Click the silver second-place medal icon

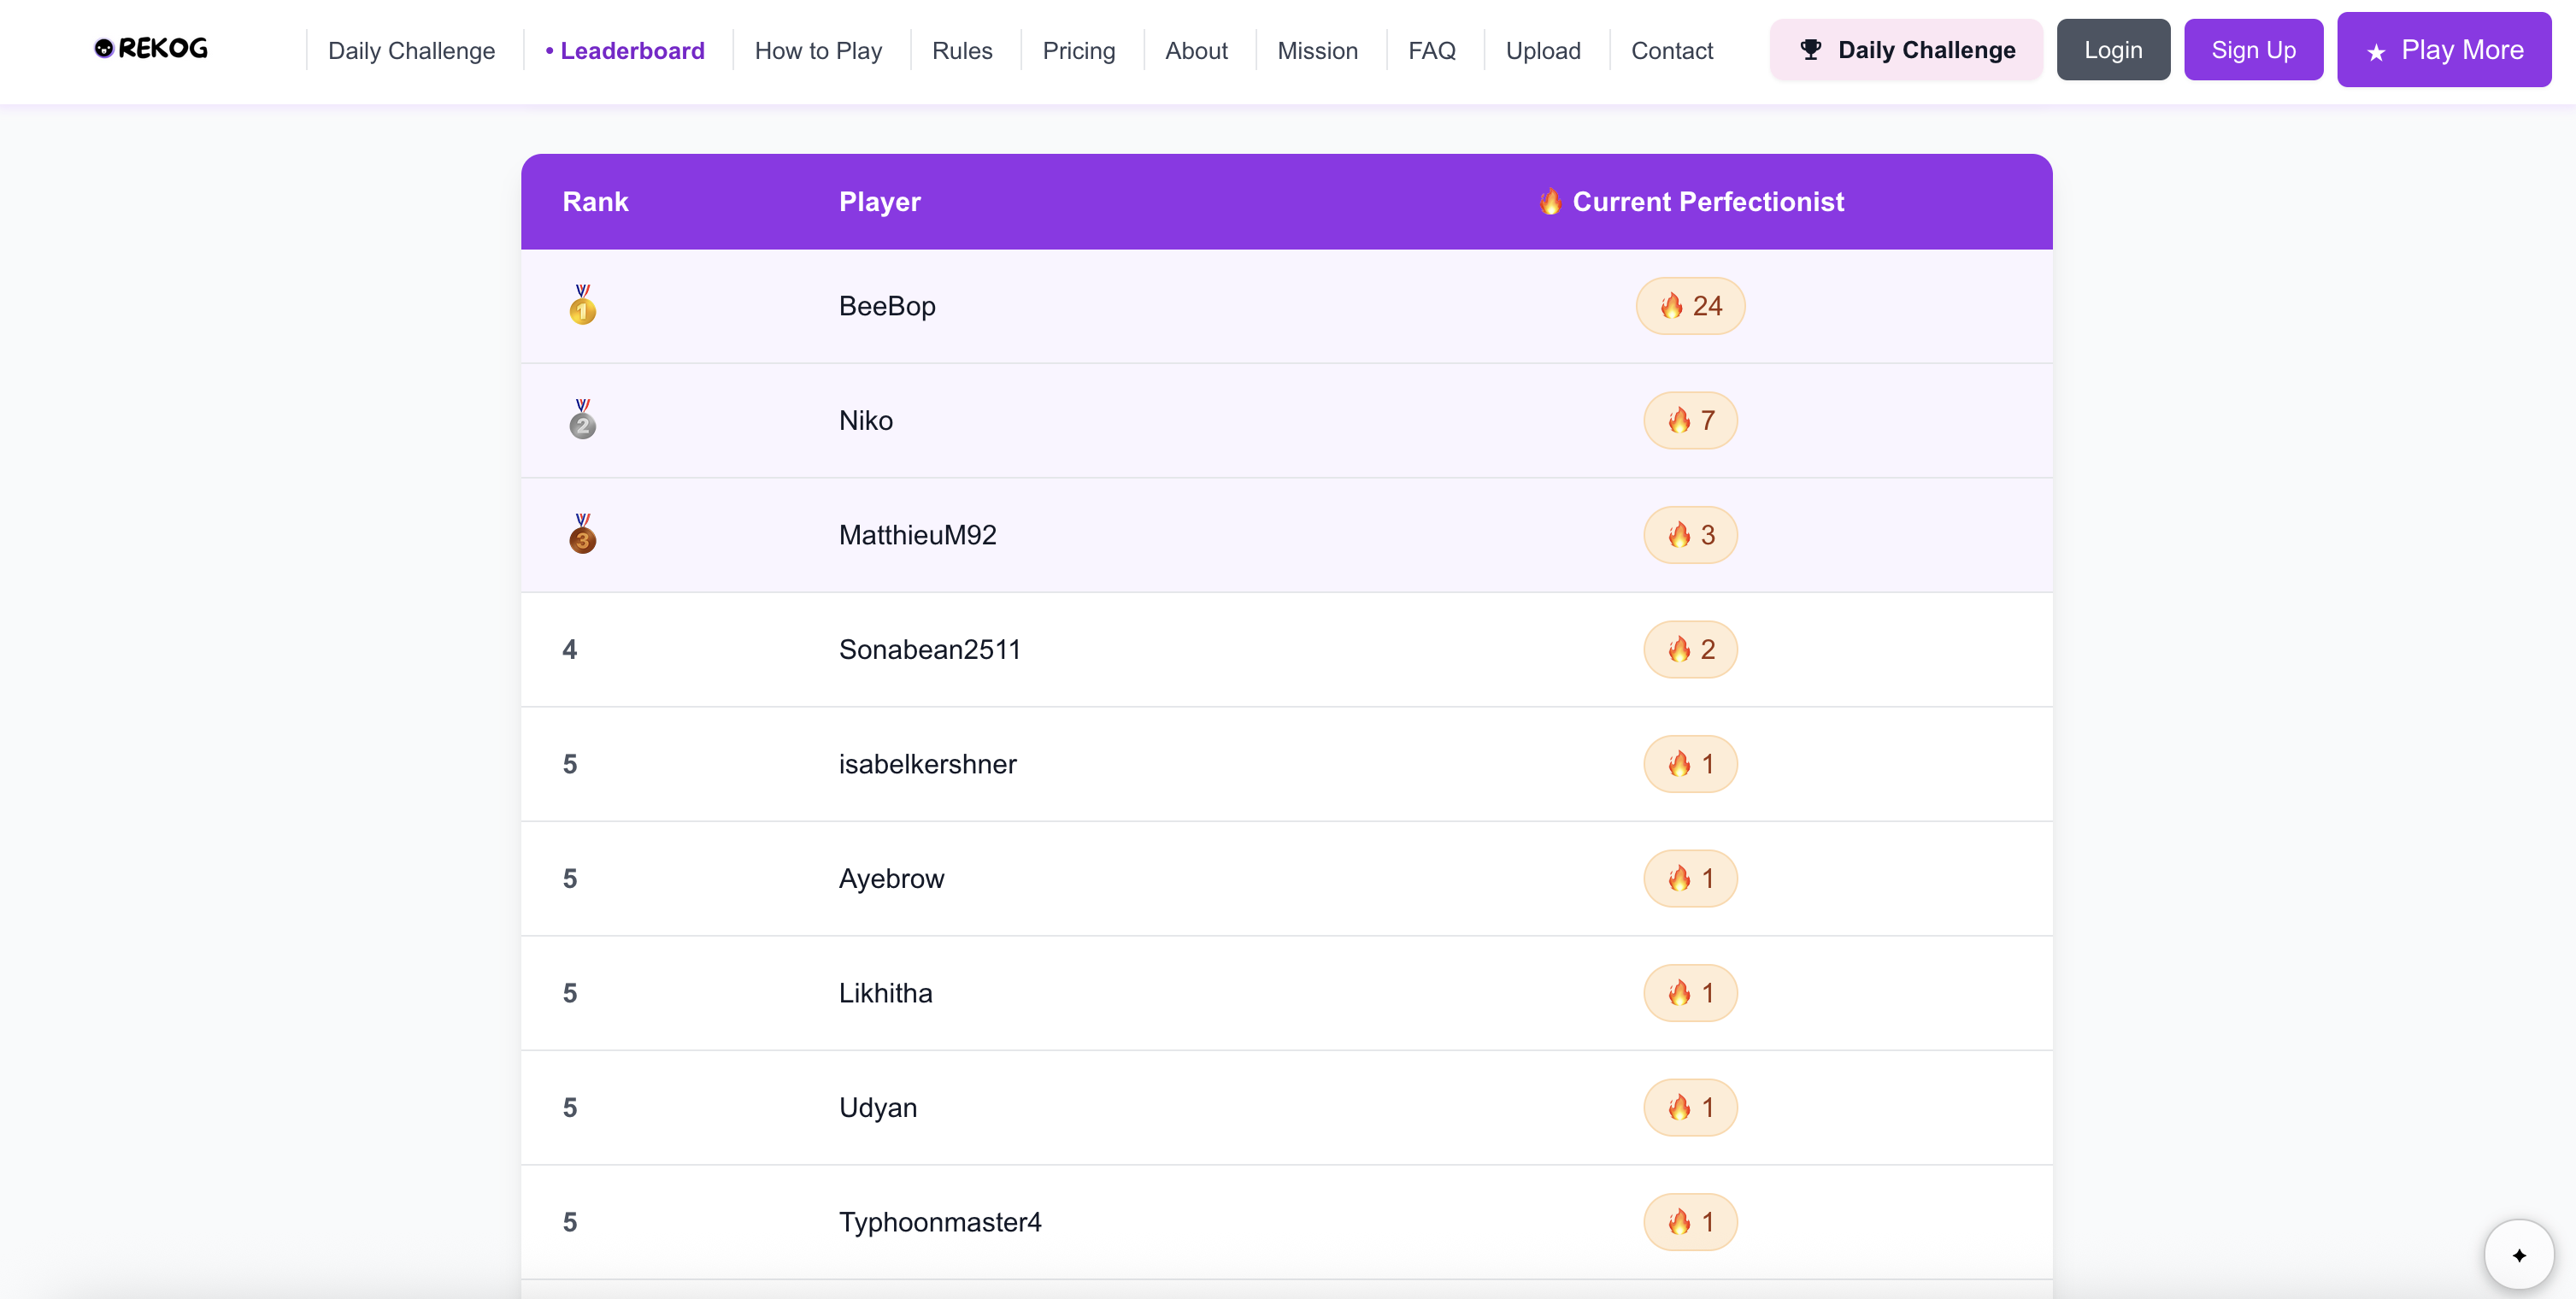582,420
